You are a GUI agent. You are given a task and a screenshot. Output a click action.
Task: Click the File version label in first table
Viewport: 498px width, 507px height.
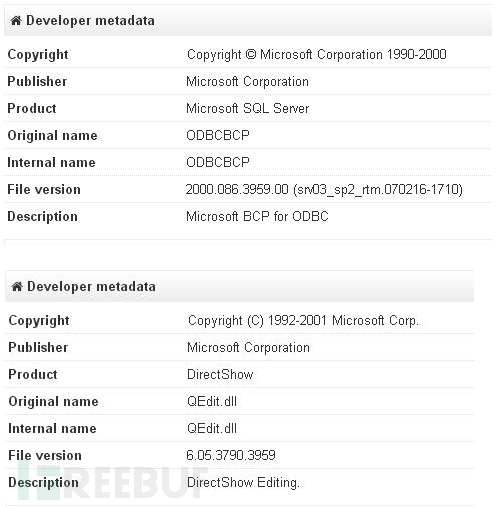tap(44, 190)
